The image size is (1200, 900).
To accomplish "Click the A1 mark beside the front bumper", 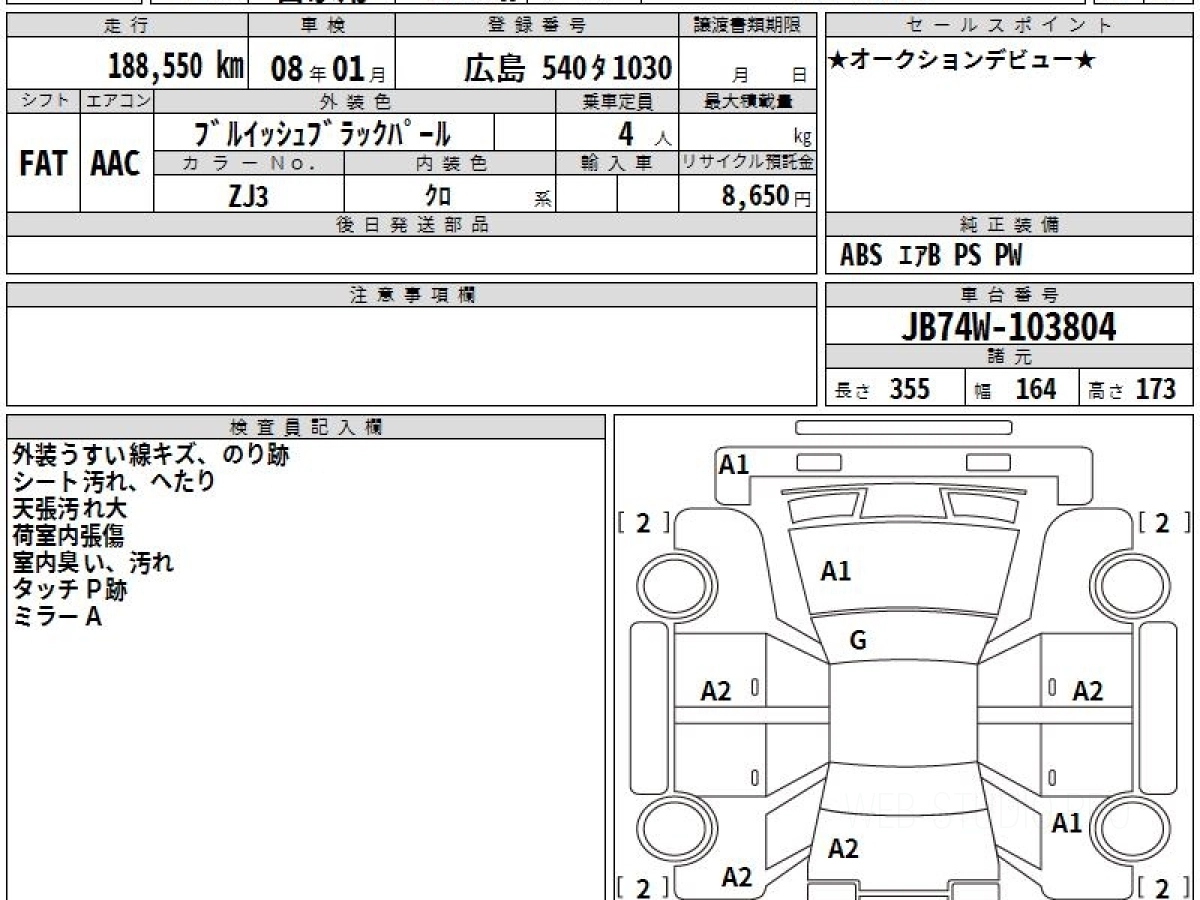I will tap(734, 464).
